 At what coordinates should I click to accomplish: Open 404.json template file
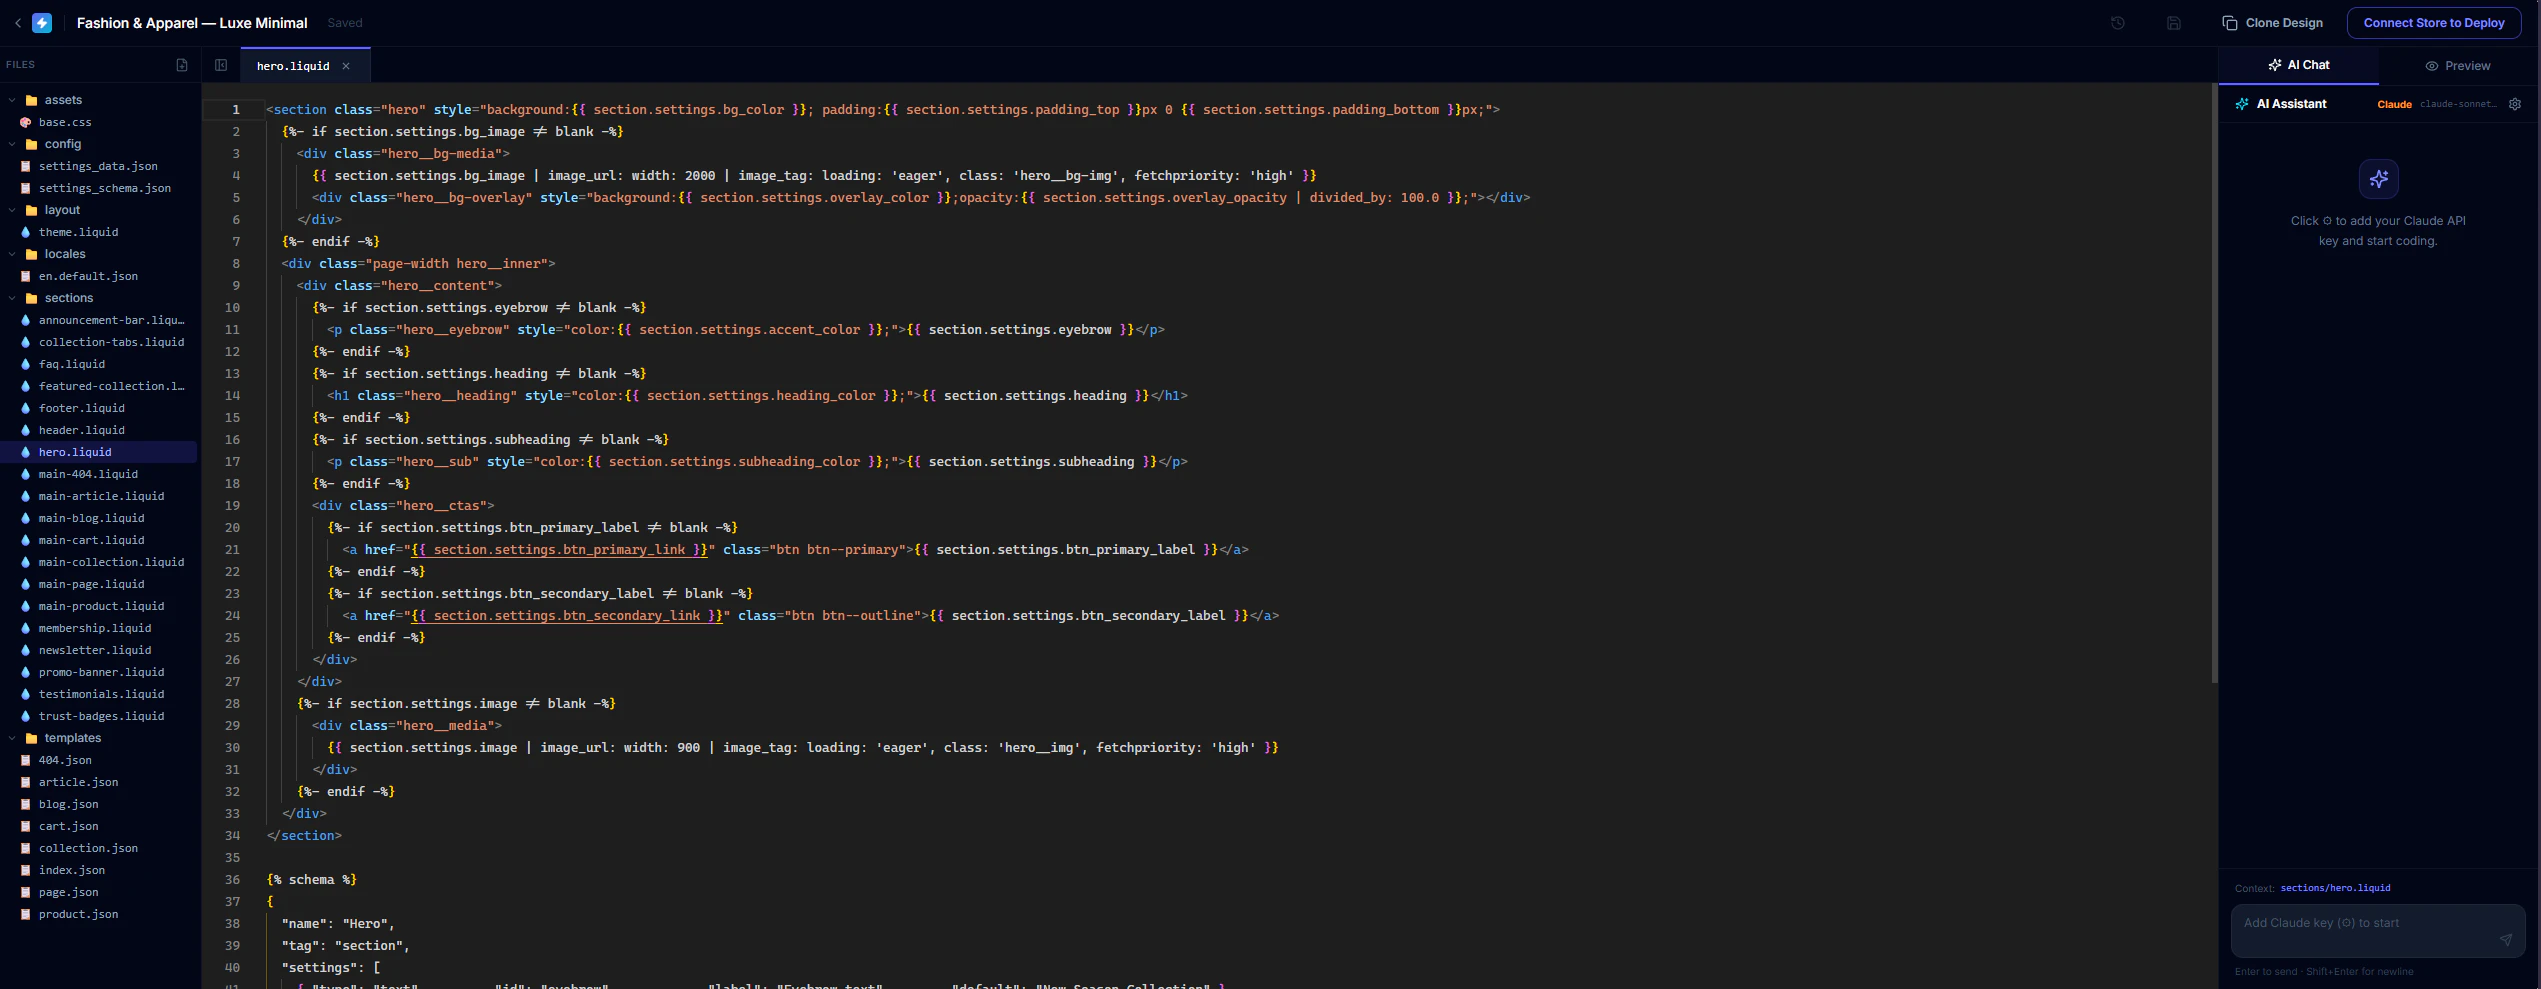click(x=99, y=760)
